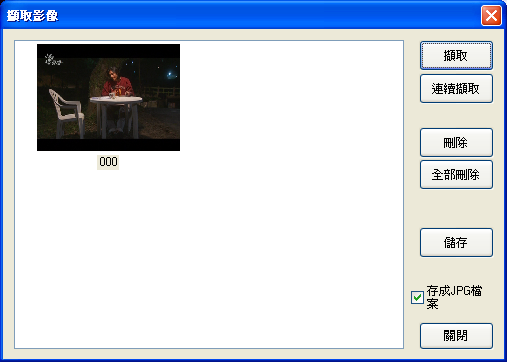Viewport: 507px width, 362px height.
Task: Save captured images with 儲存 button
Action: pos(456,242)
